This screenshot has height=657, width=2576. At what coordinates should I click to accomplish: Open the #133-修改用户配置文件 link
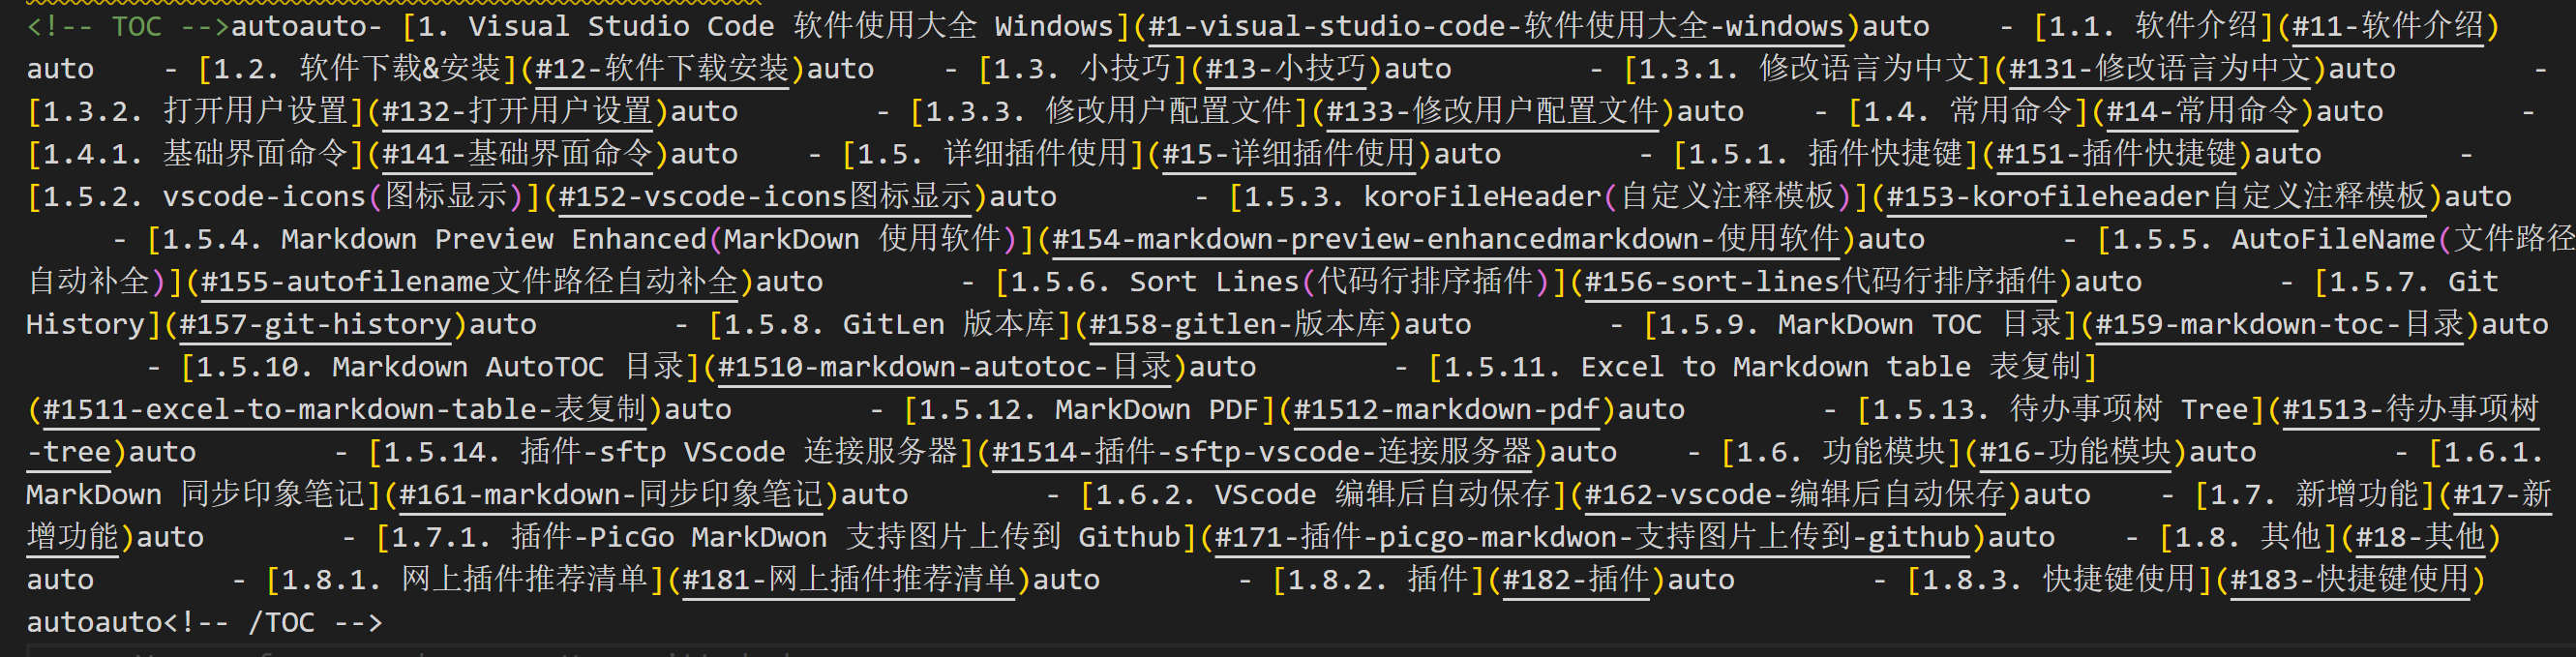coord(1493,111)
